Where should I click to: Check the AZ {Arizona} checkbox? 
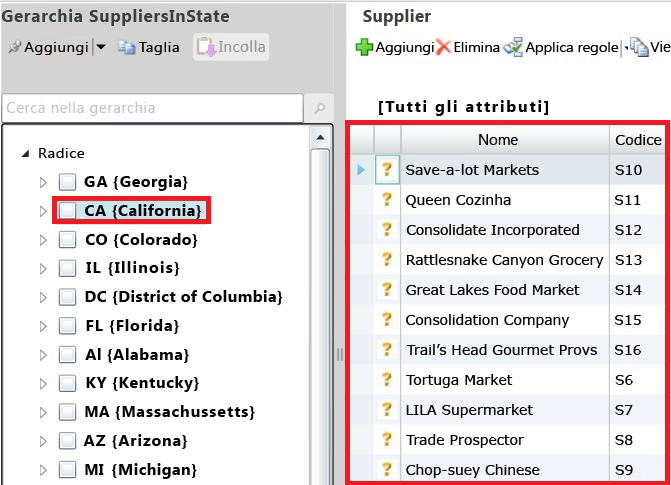point(67,441)
